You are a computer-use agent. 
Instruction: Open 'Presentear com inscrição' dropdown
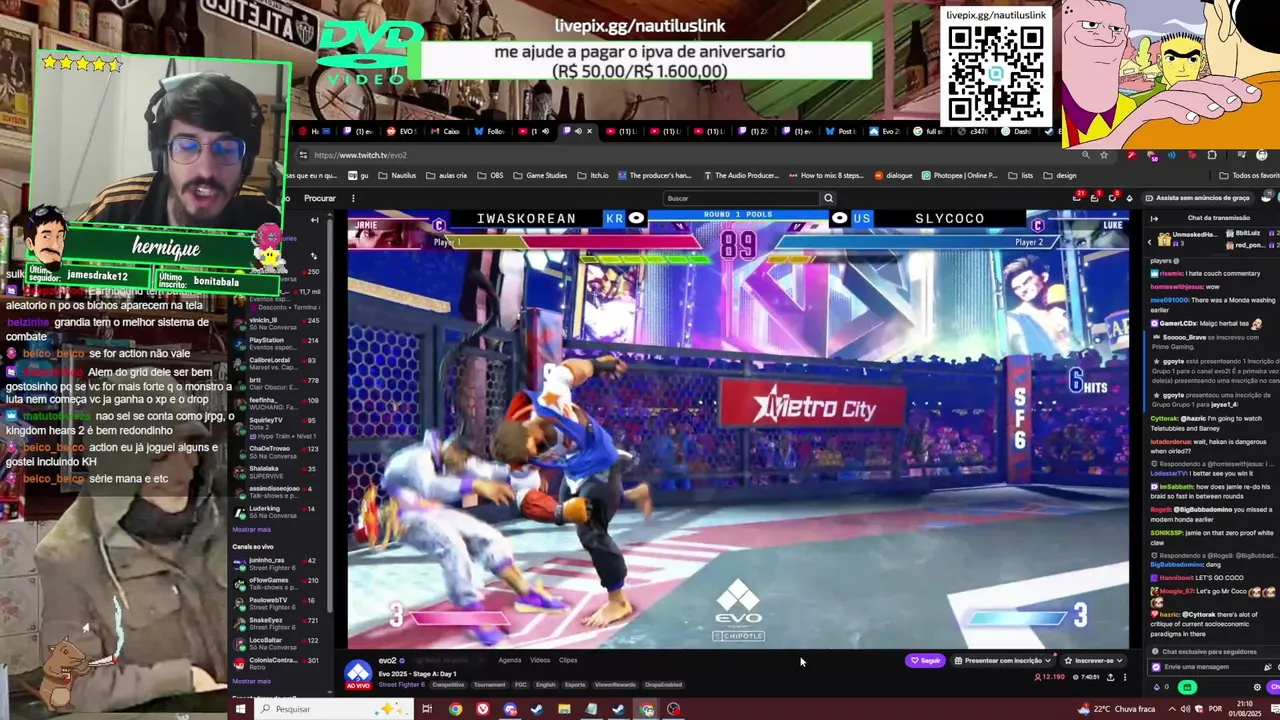[1003, 660]
